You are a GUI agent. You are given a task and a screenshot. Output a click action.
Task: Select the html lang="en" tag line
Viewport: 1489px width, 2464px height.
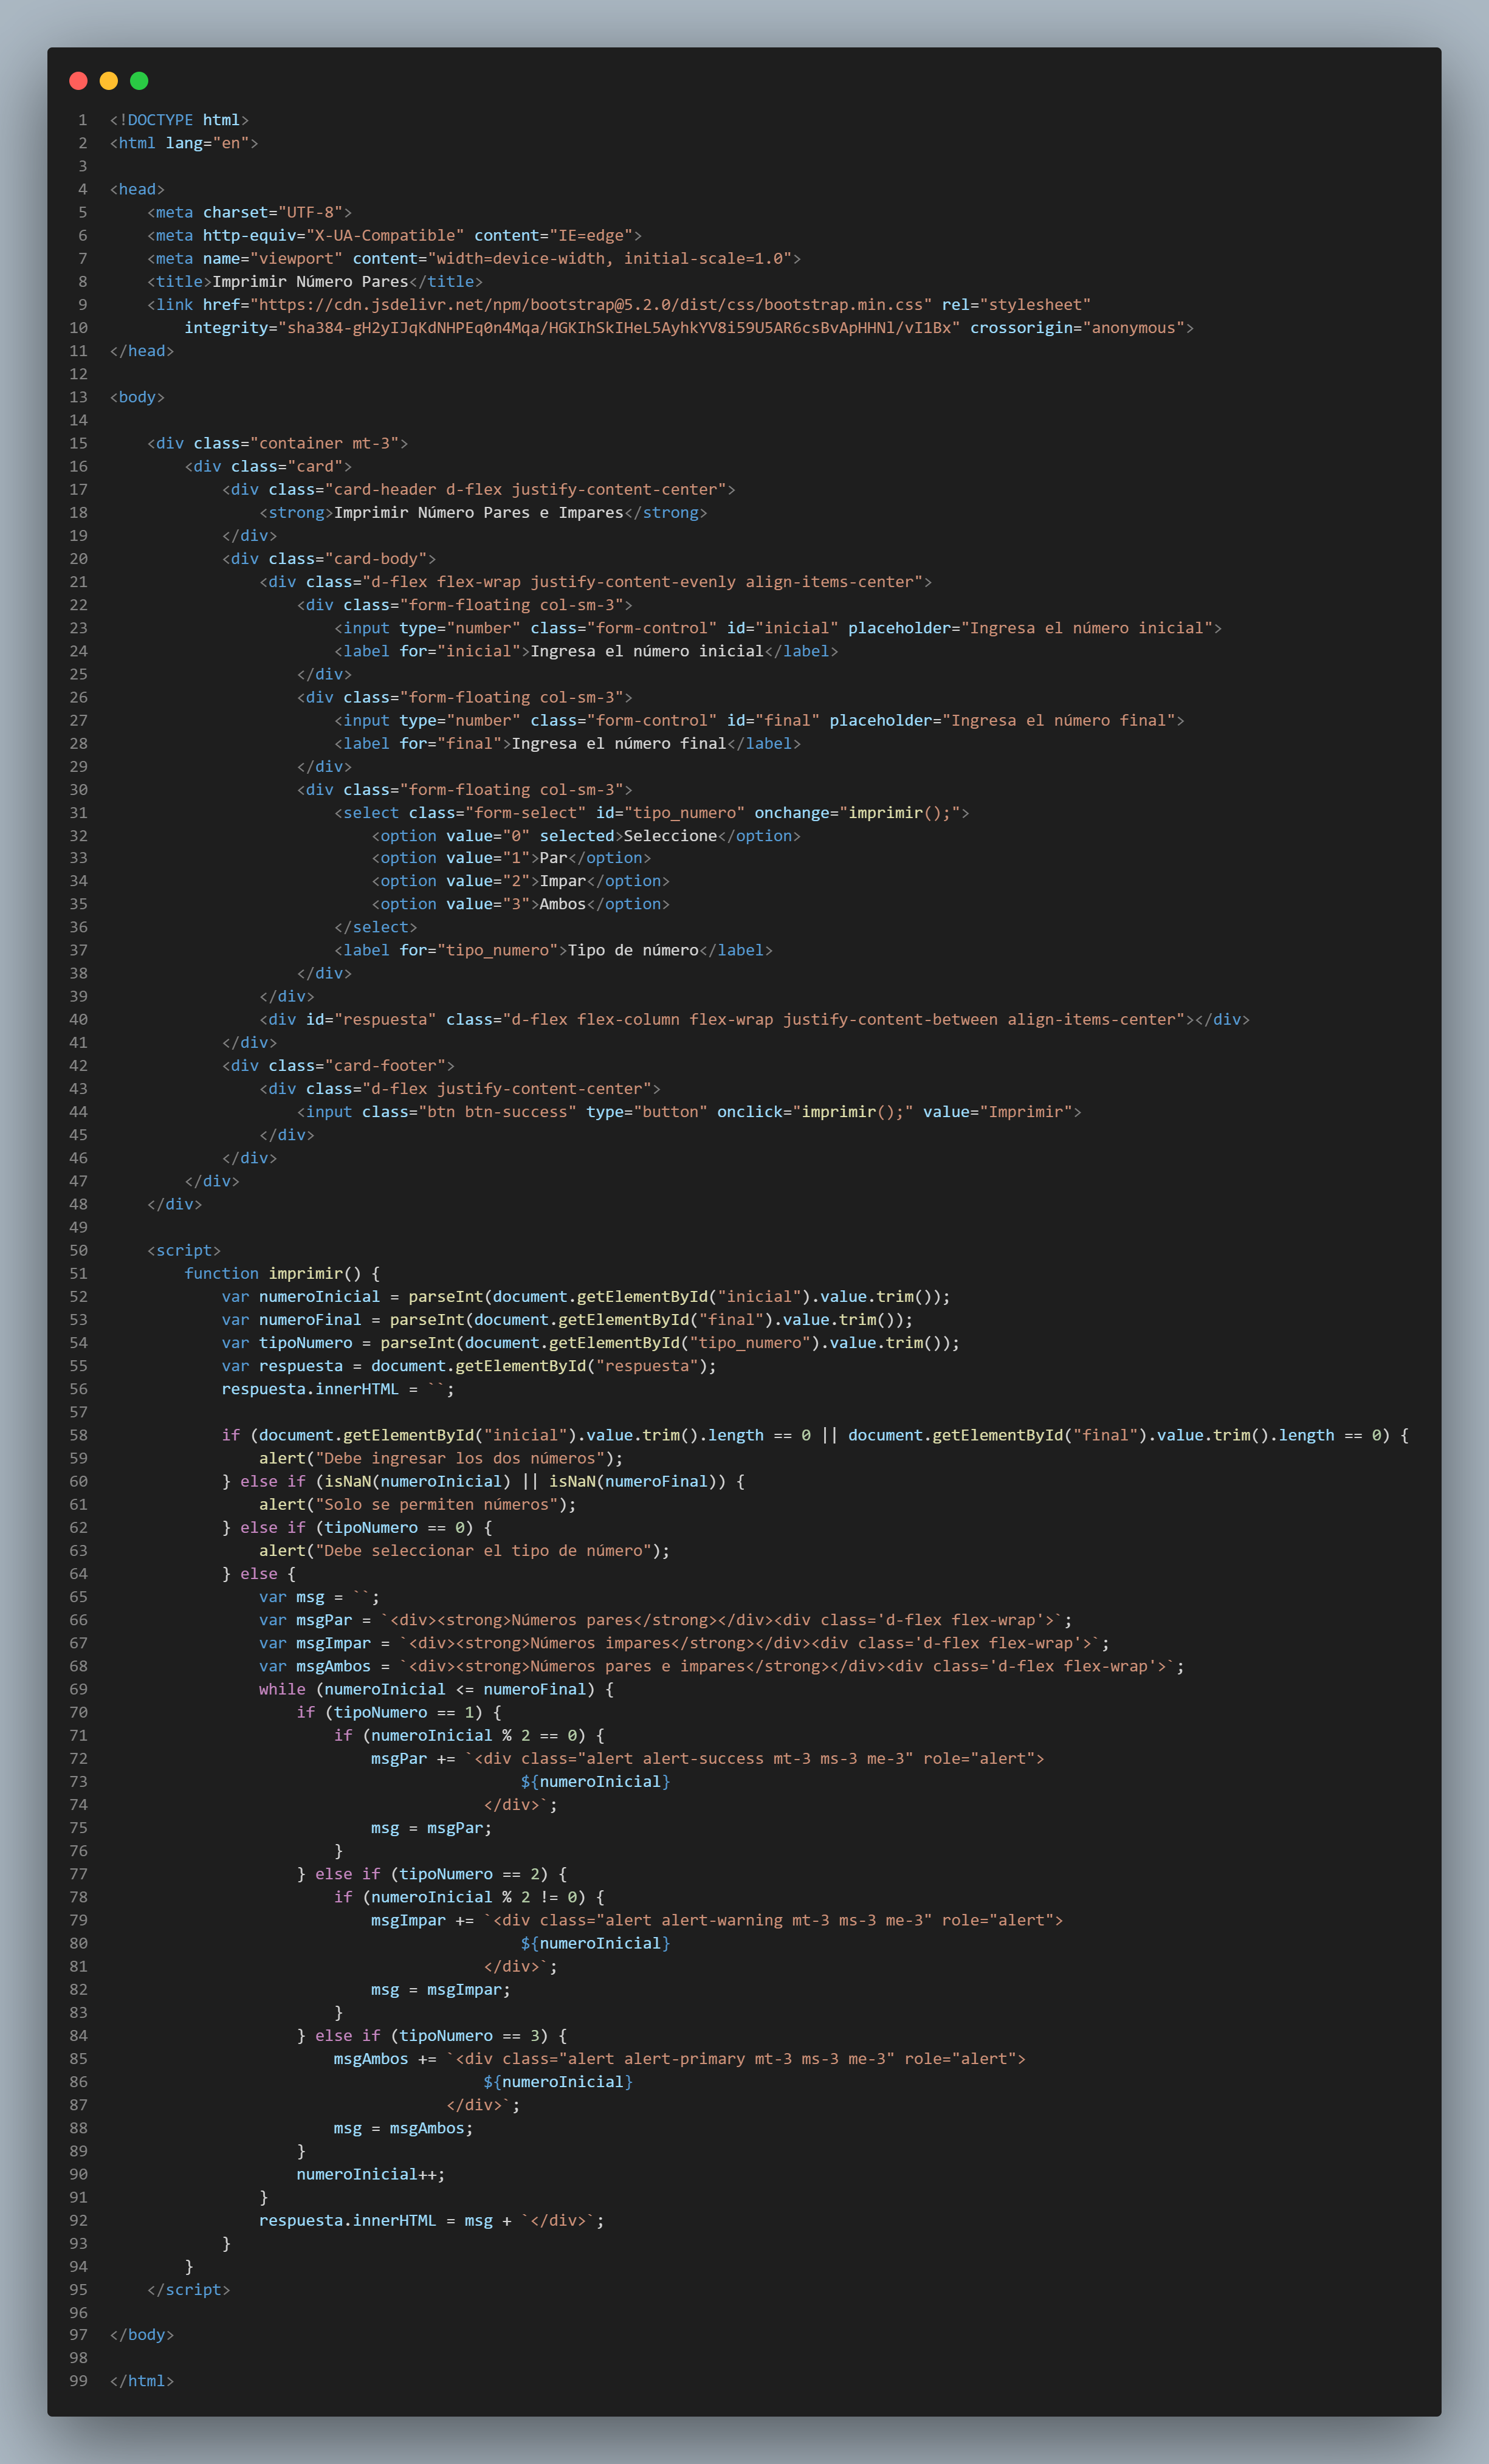tap(184, 143)
